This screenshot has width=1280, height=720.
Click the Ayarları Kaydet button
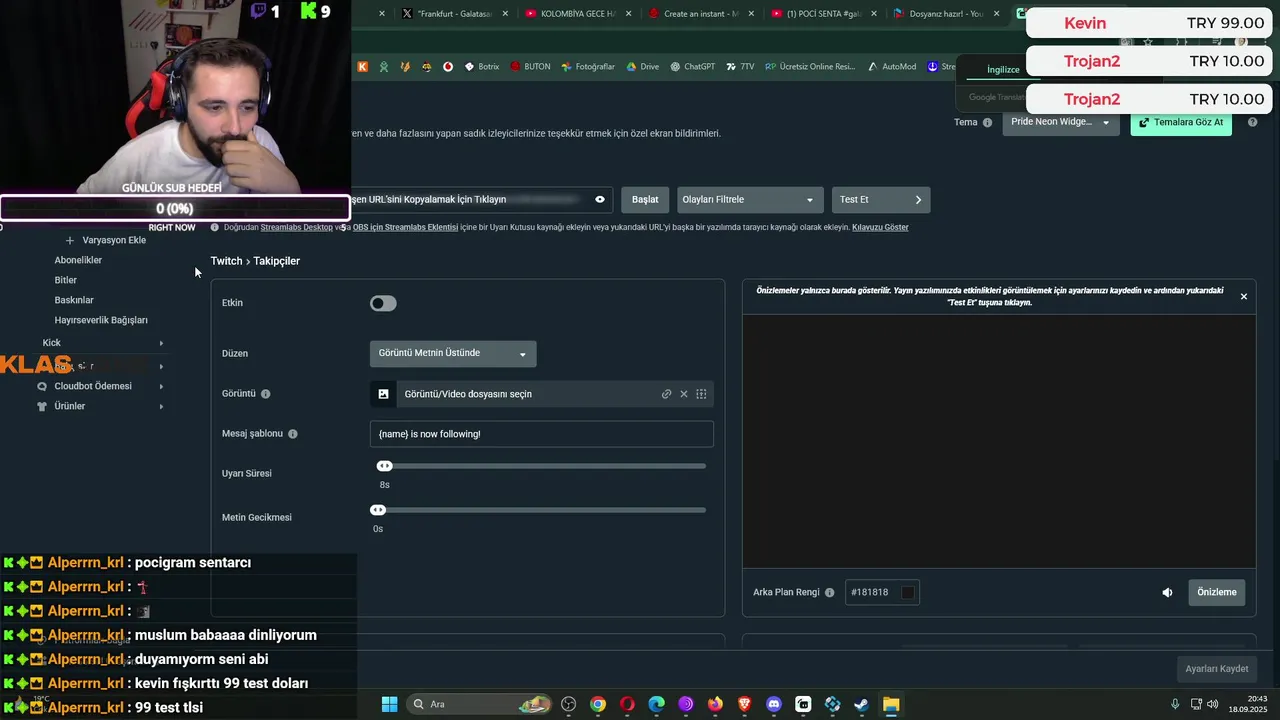[1217, 669]
